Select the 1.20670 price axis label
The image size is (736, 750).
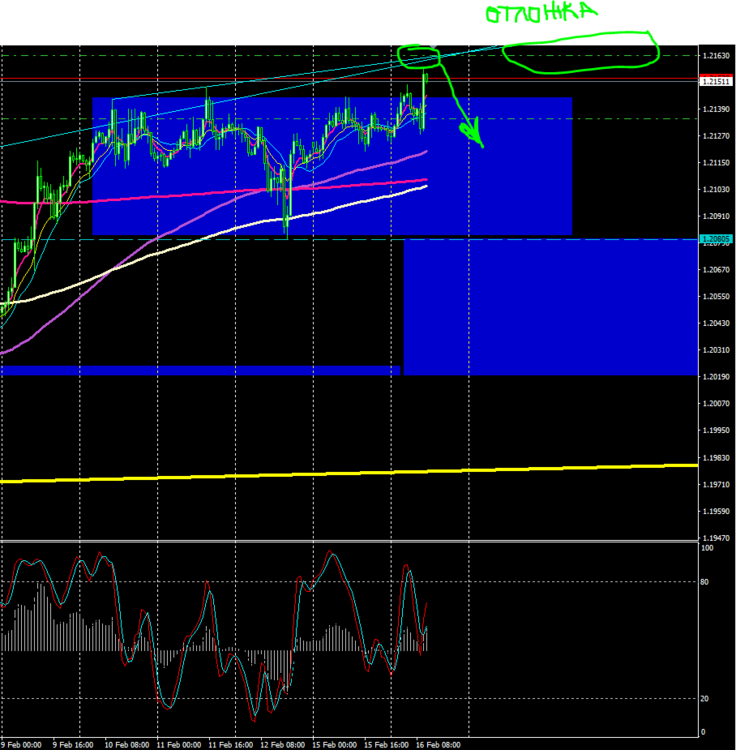(x=716, y=270)
